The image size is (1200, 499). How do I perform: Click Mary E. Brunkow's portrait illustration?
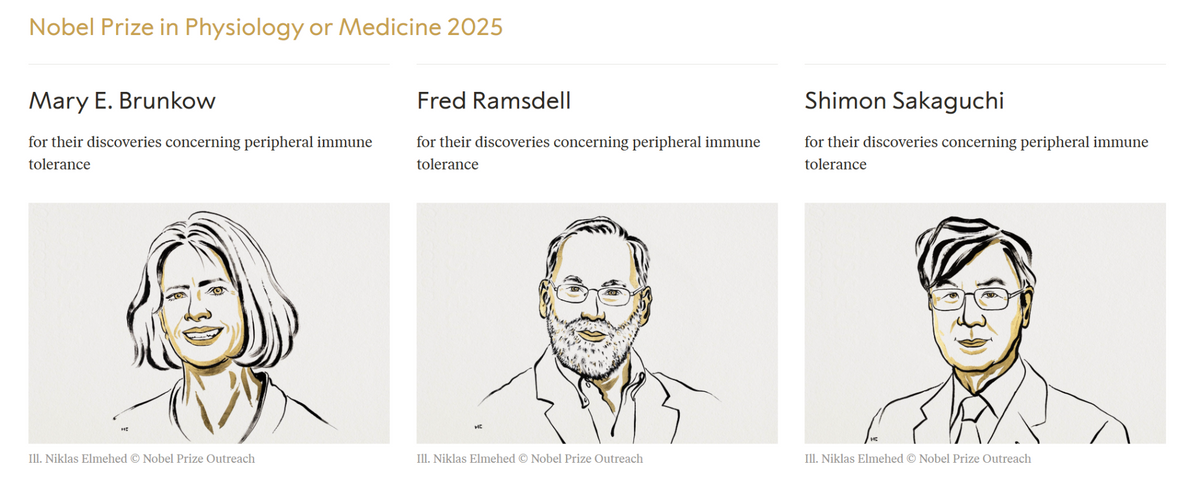tap(209, 322)
